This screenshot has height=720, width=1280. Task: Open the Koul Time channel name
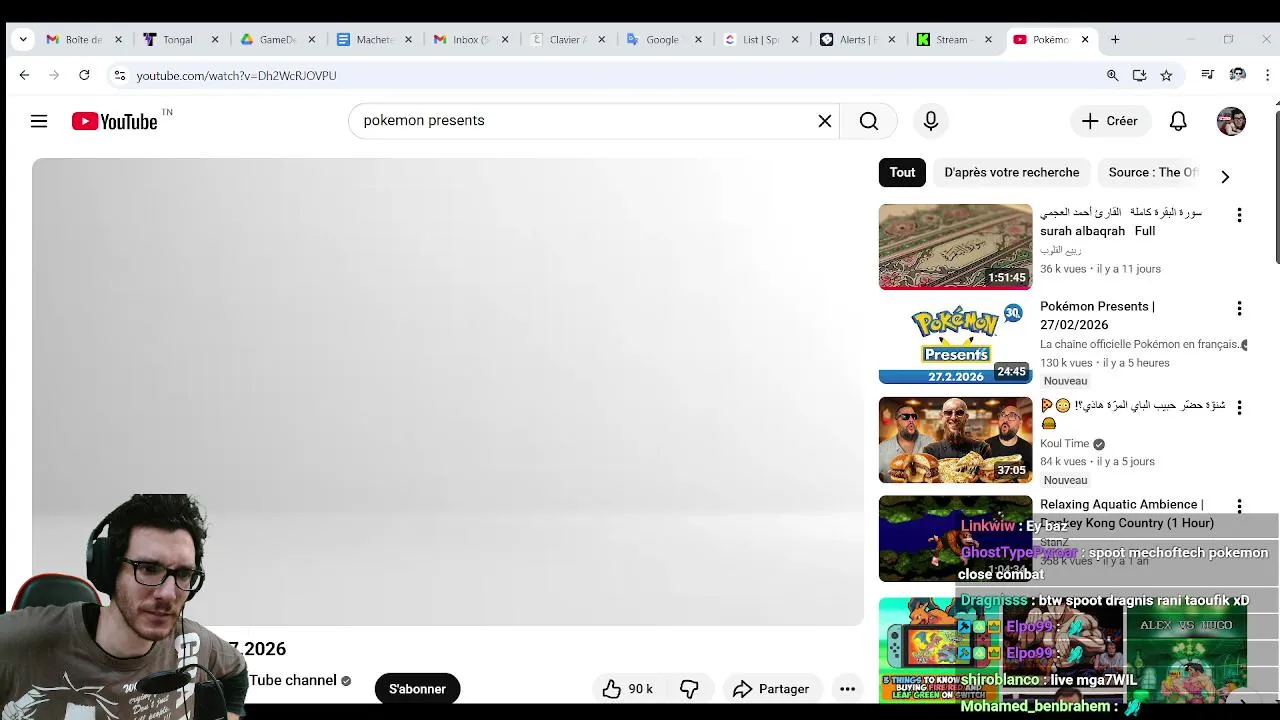pyautogui.click(x=1064, y=444)
